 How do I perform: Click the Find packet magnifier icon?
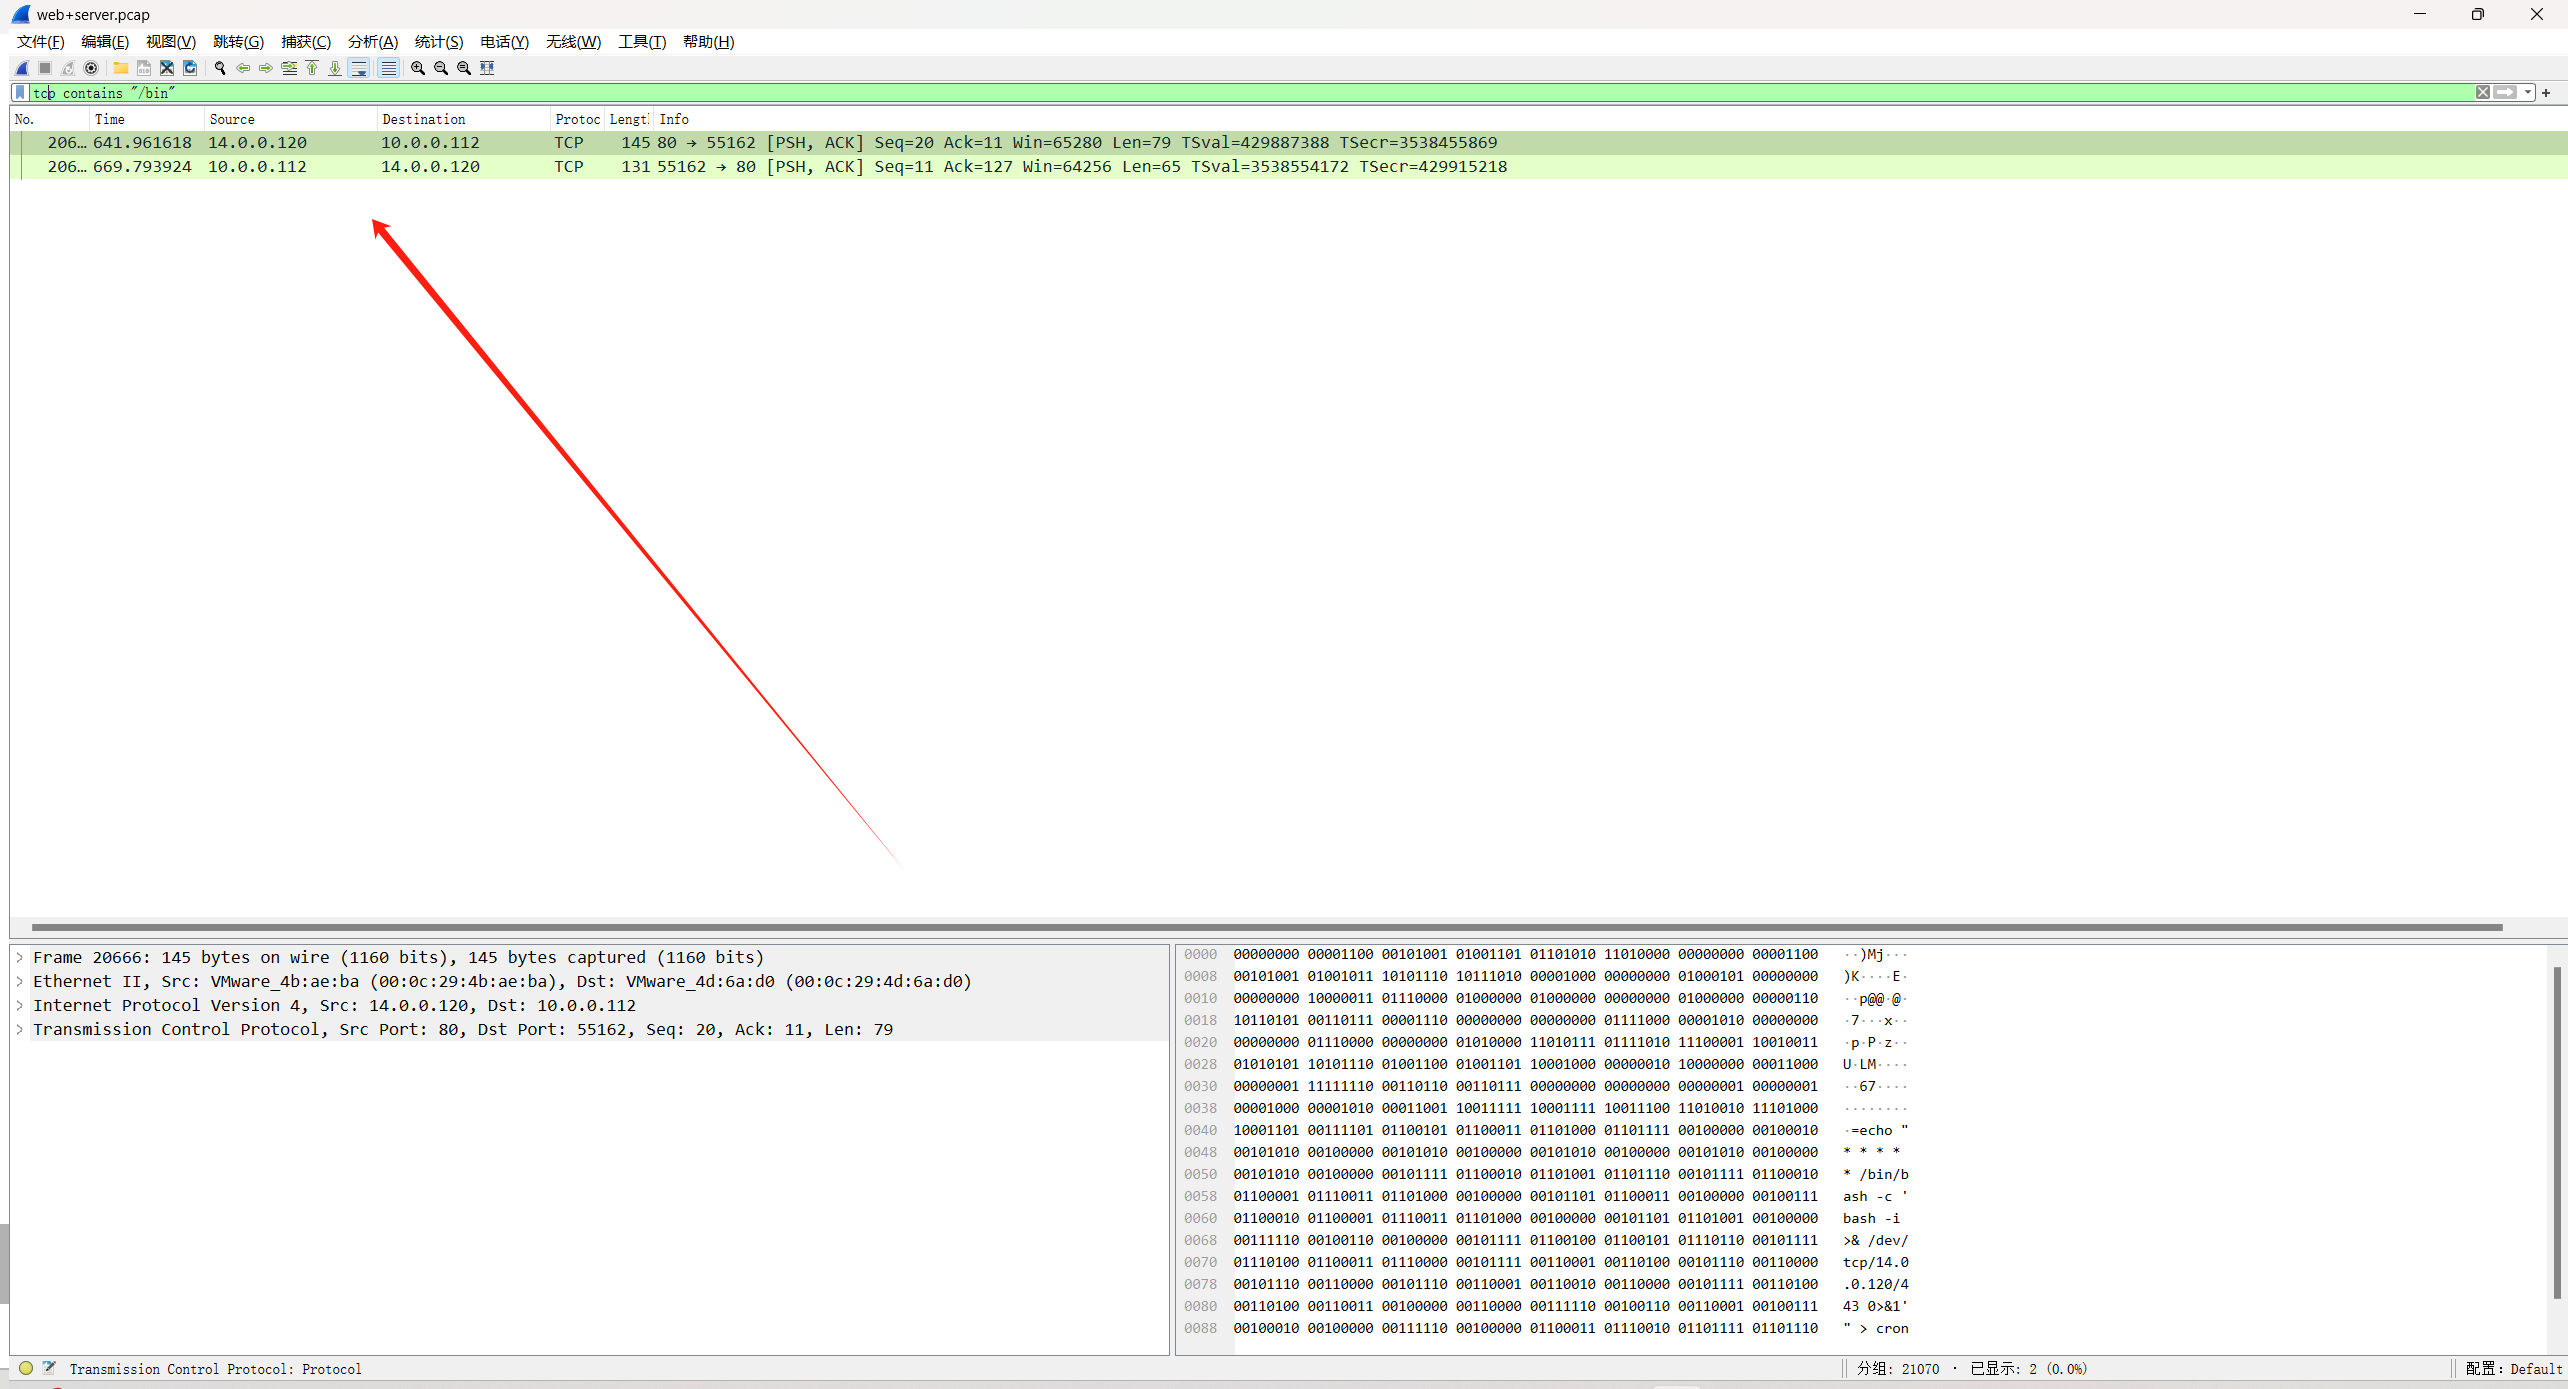click(220, 68)
